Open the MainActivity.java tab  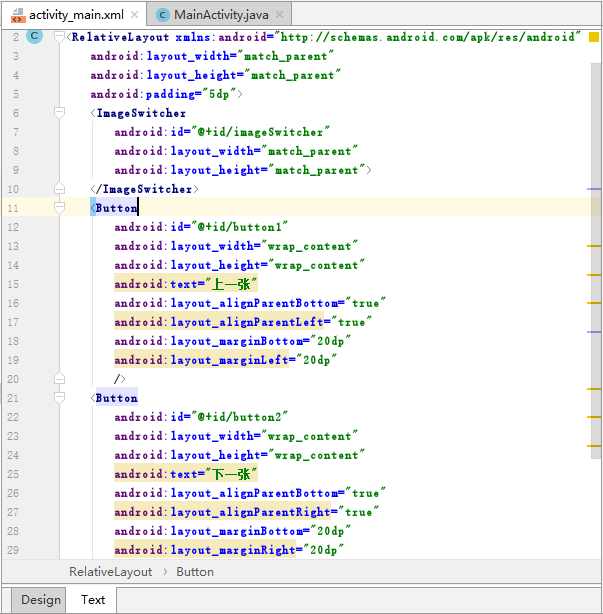coord(221,15)
